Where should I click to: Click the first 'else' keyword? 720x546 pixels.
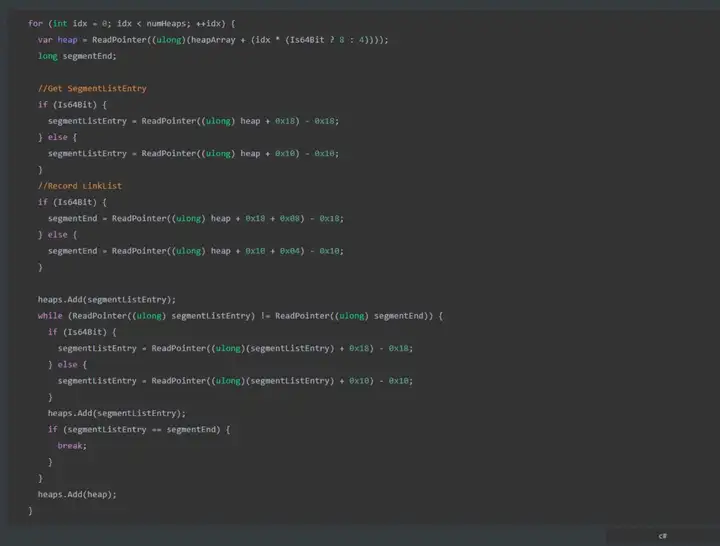click(57, 137)
